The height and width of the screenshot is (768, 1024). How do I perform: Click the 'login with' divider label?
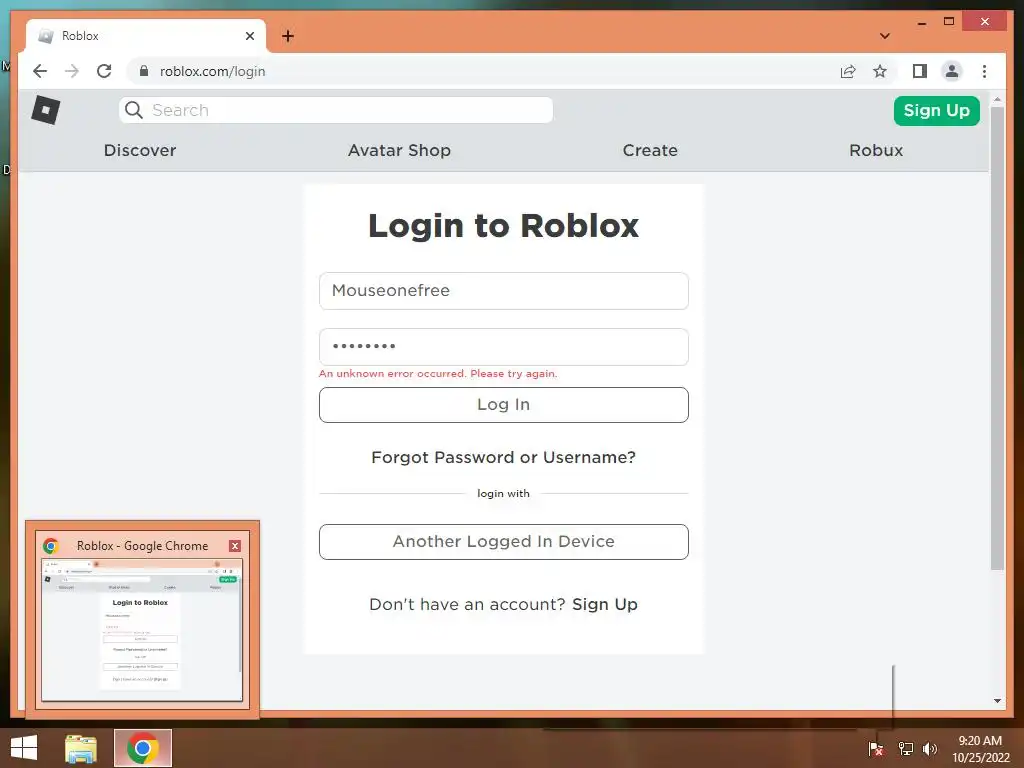coord(504,493)
